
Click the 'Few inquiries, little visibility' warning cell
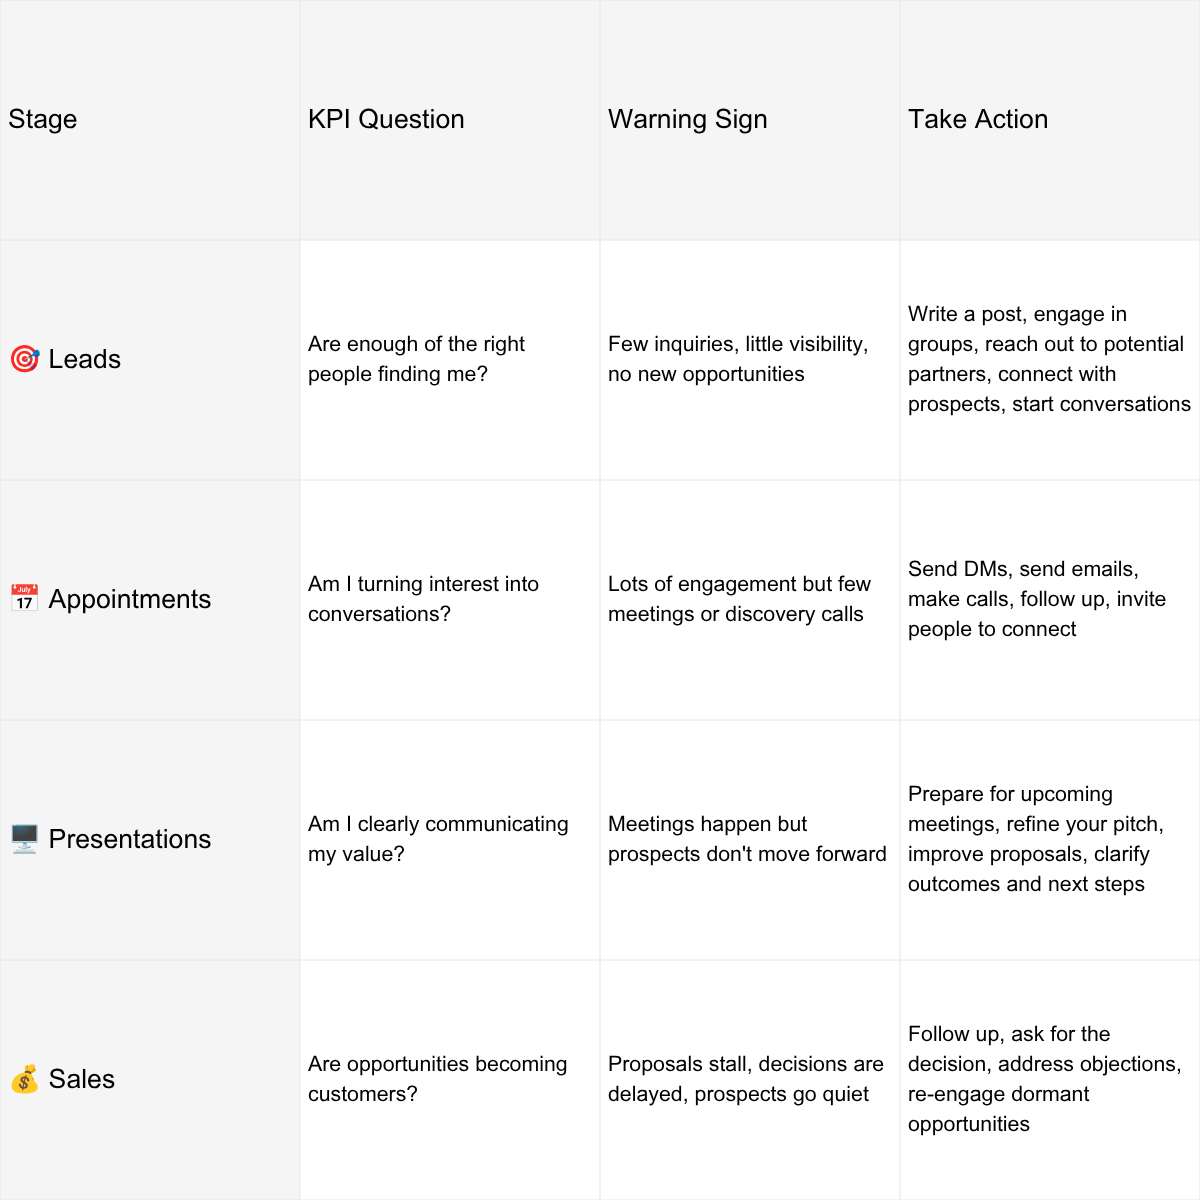[x=750, y=360]
